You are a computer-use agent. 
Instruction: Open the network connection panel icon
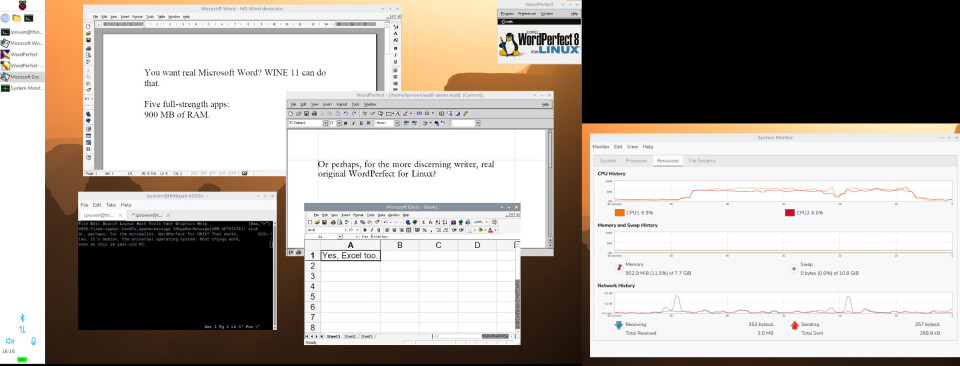(23, 329)
